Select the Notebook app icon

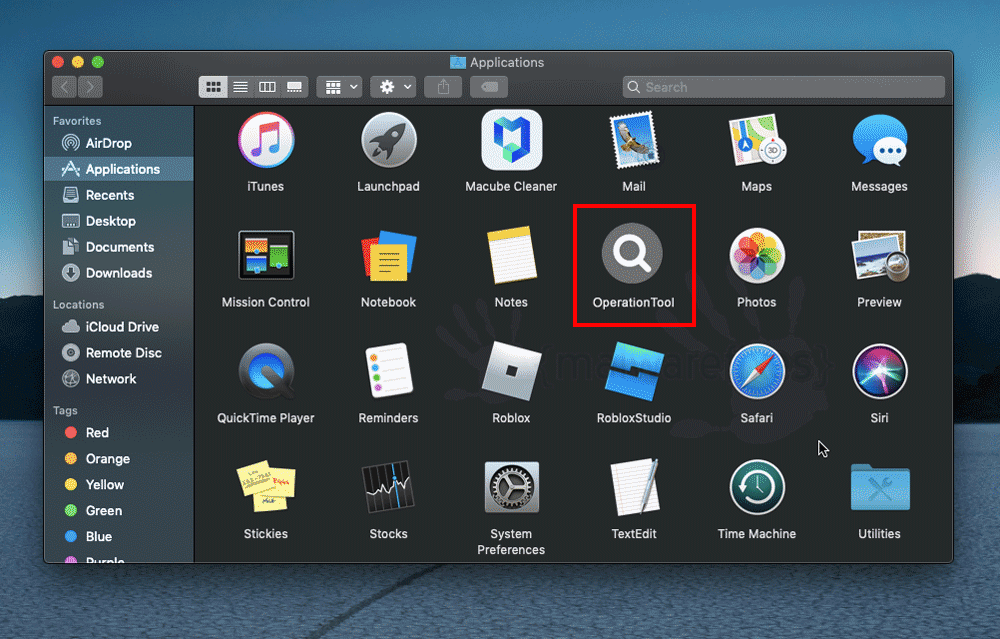(388, 255)
